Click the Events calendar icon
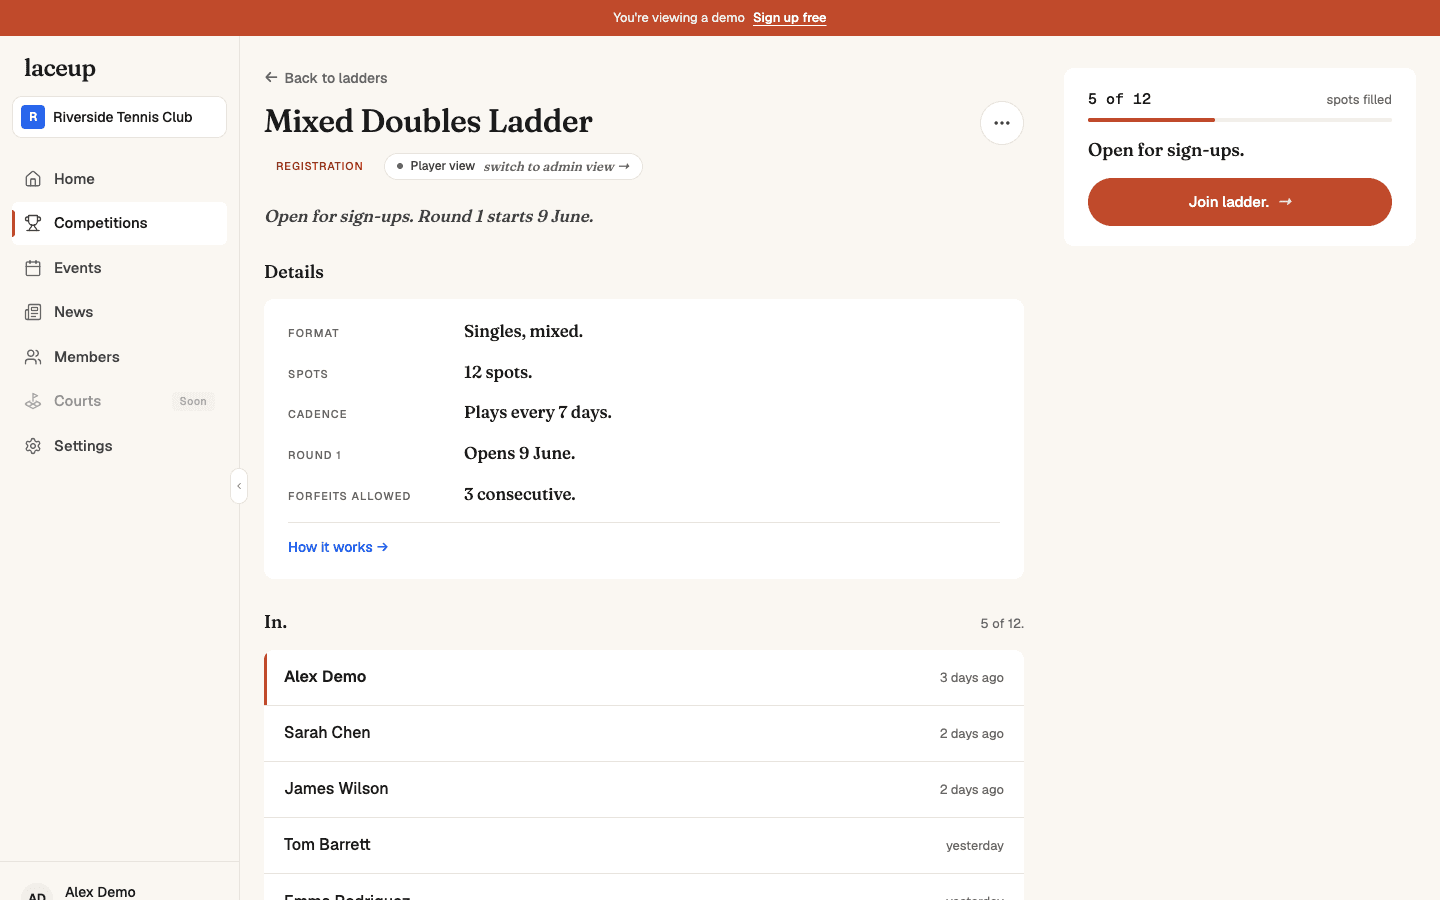 click(33, 268)
